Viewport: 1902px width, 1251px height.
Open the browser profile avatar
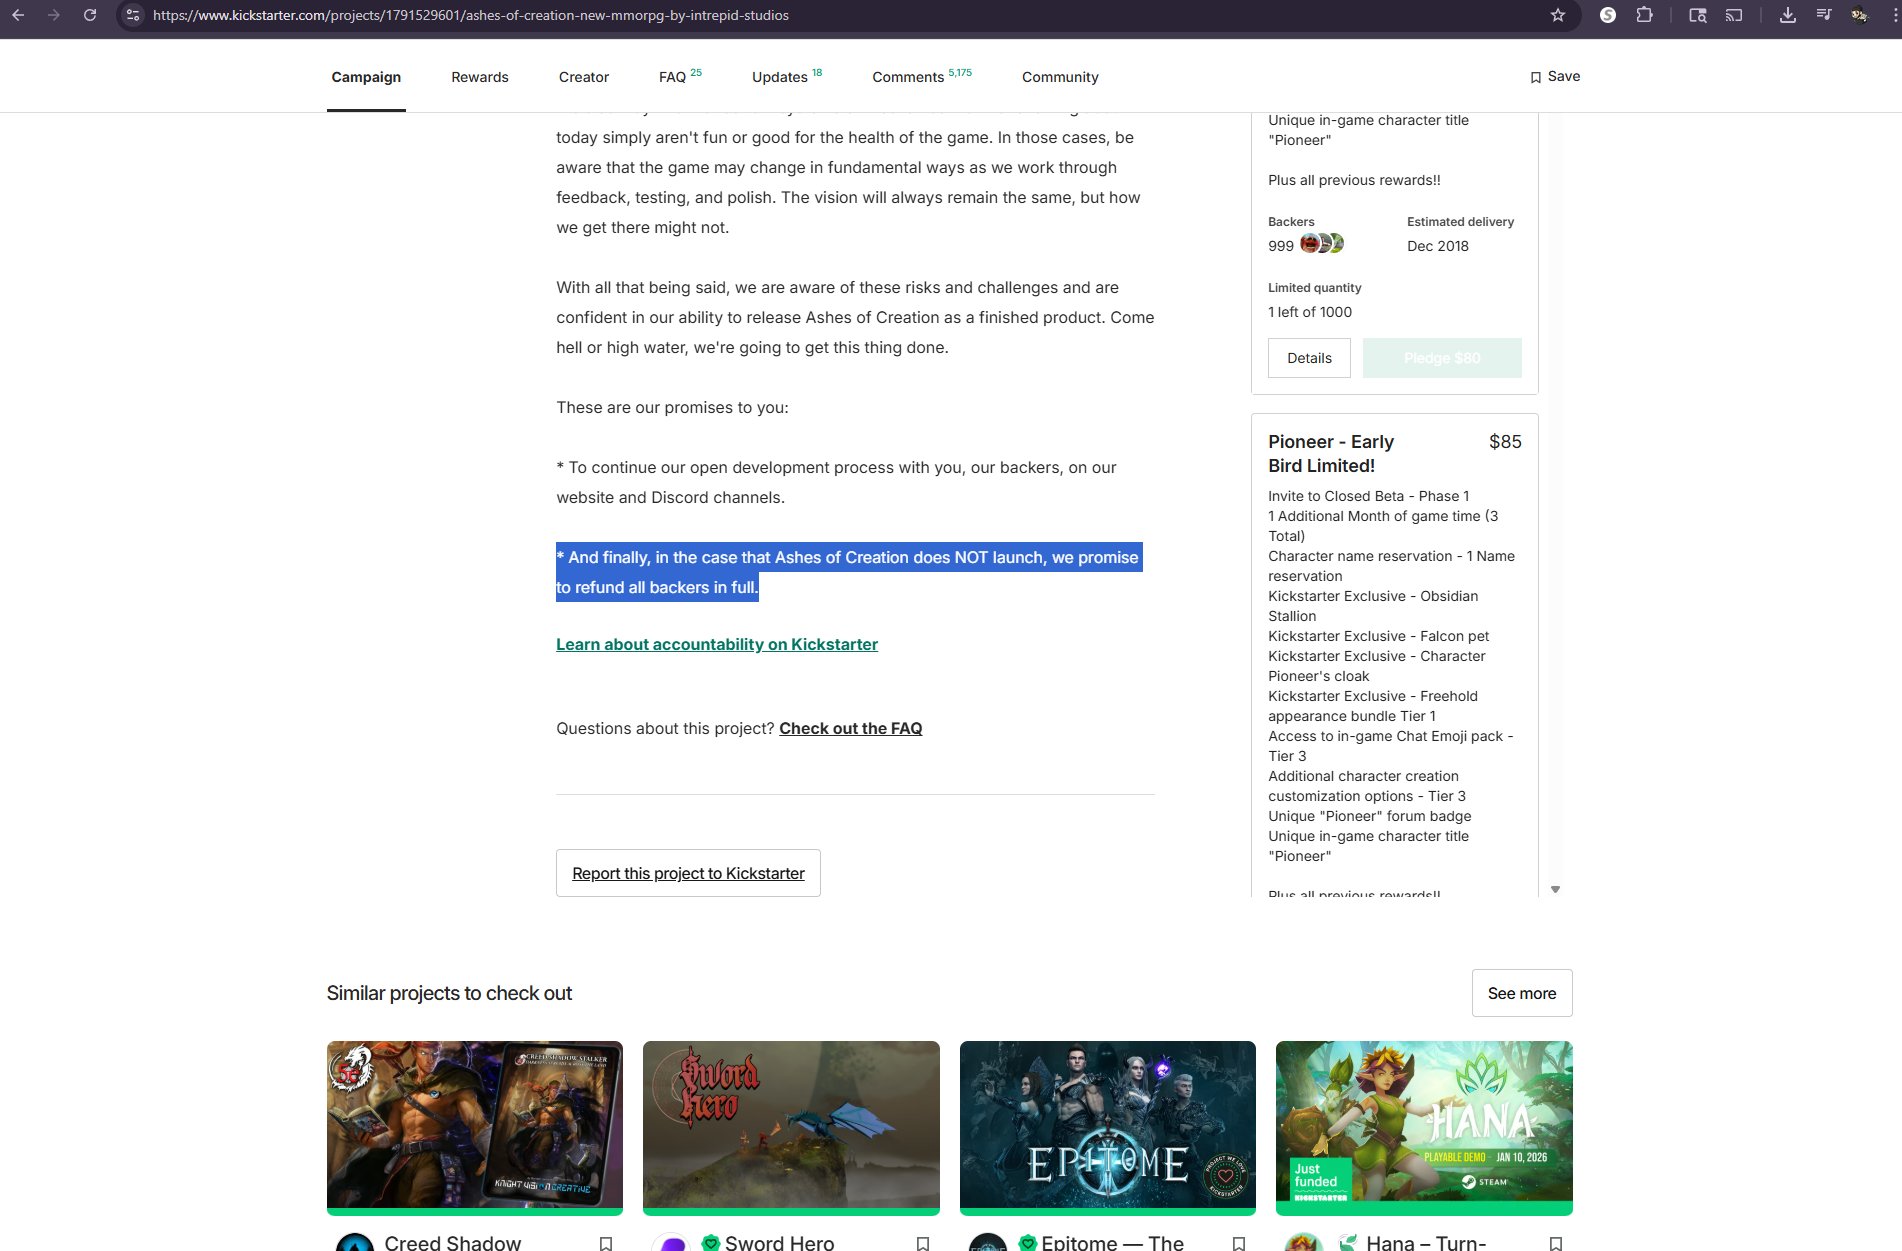point(1860,15)
